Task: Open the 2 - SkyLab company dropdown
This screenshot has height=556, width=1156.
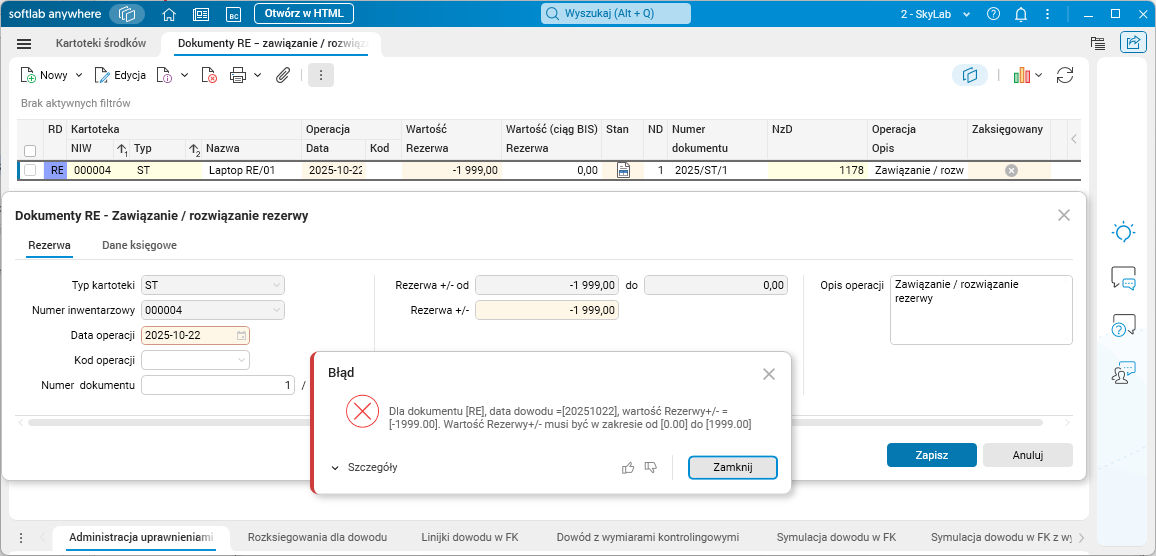Action: tap(935, 13)
